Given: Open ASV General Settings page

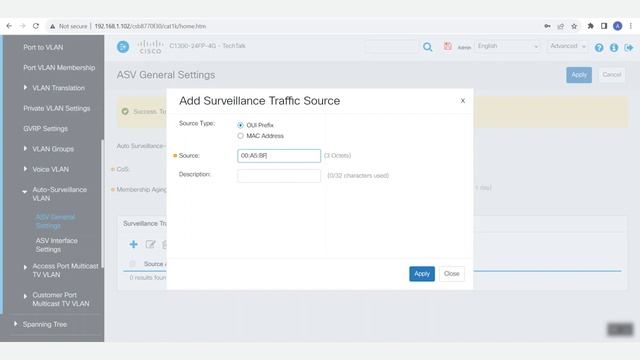Looking at the screenshot, I should click(55, 221).
